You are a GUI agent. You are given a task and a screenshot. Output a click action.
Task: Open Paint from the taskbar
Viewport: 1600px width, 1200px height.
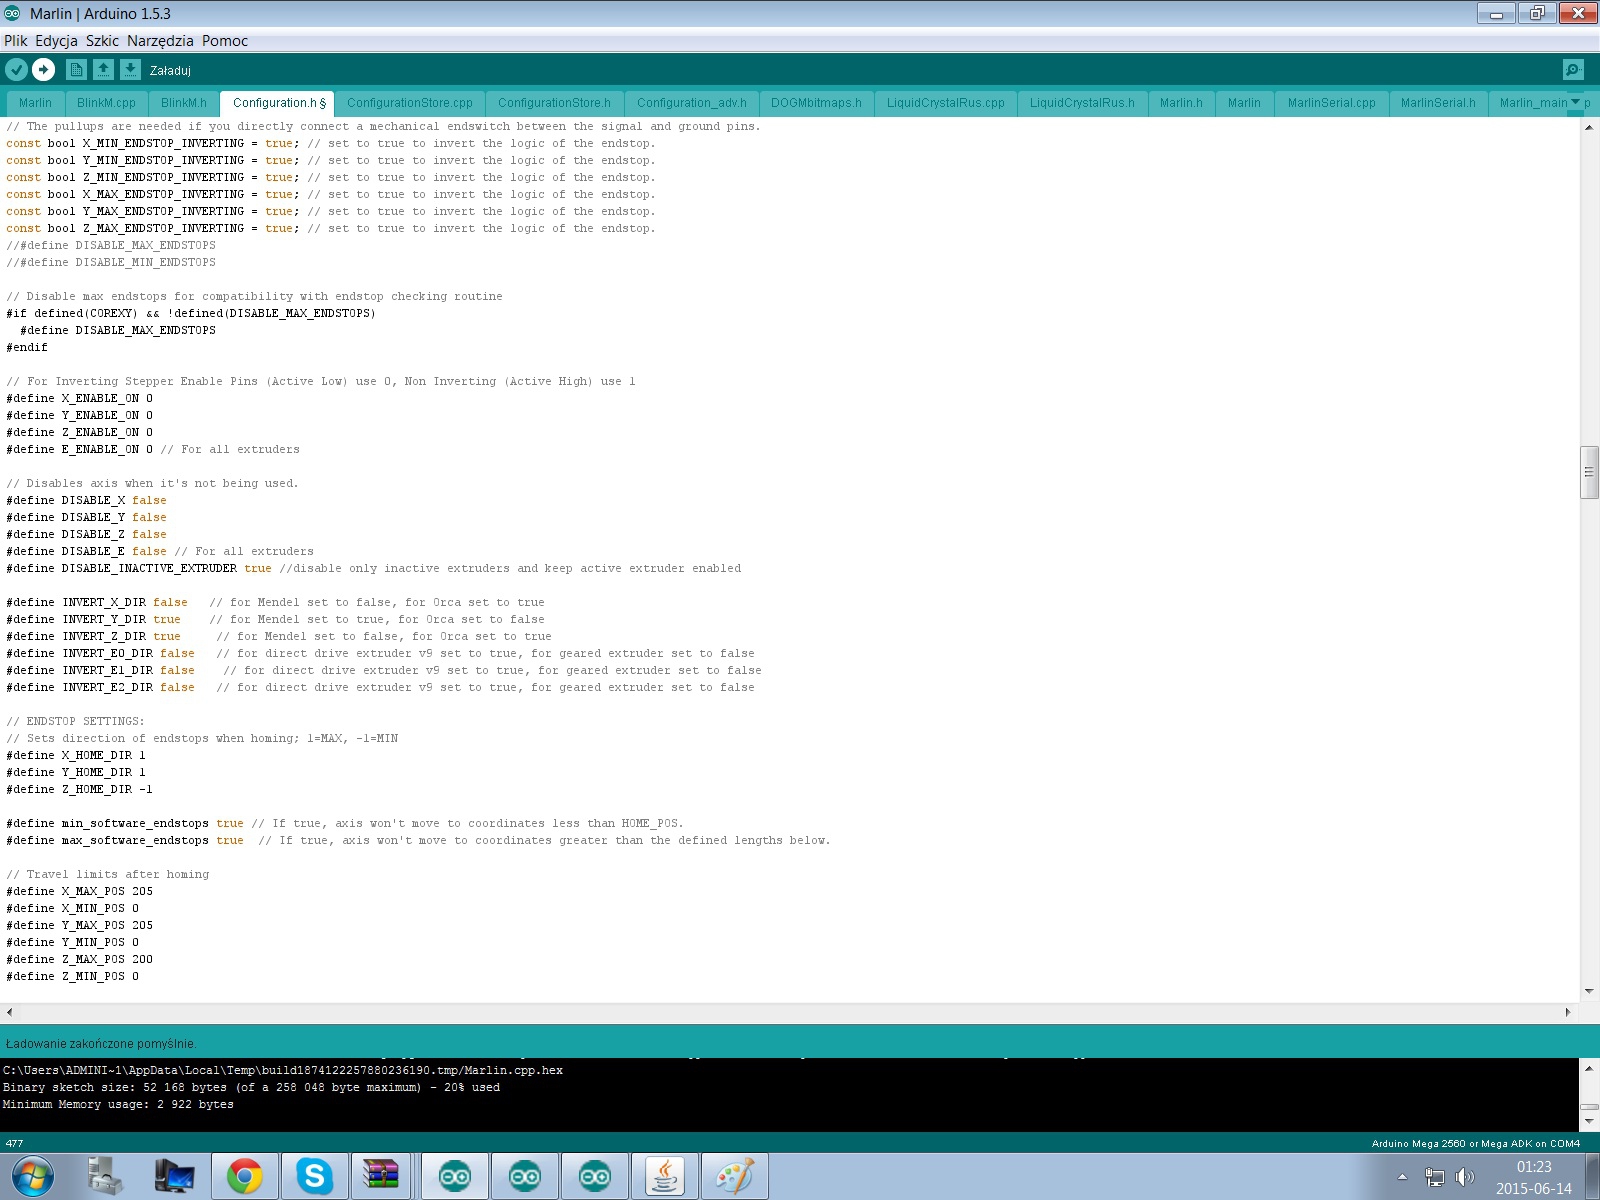coord(735,1176)
